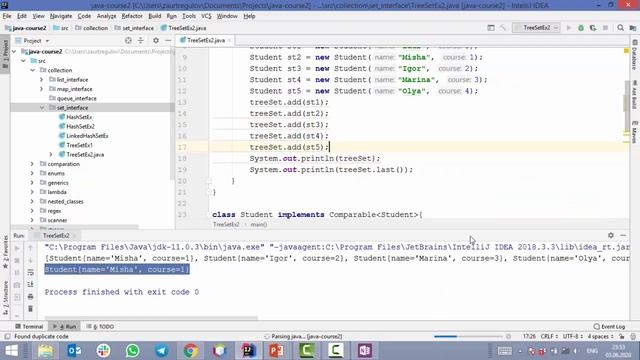Open the TODO tool window

click(100, 327)
